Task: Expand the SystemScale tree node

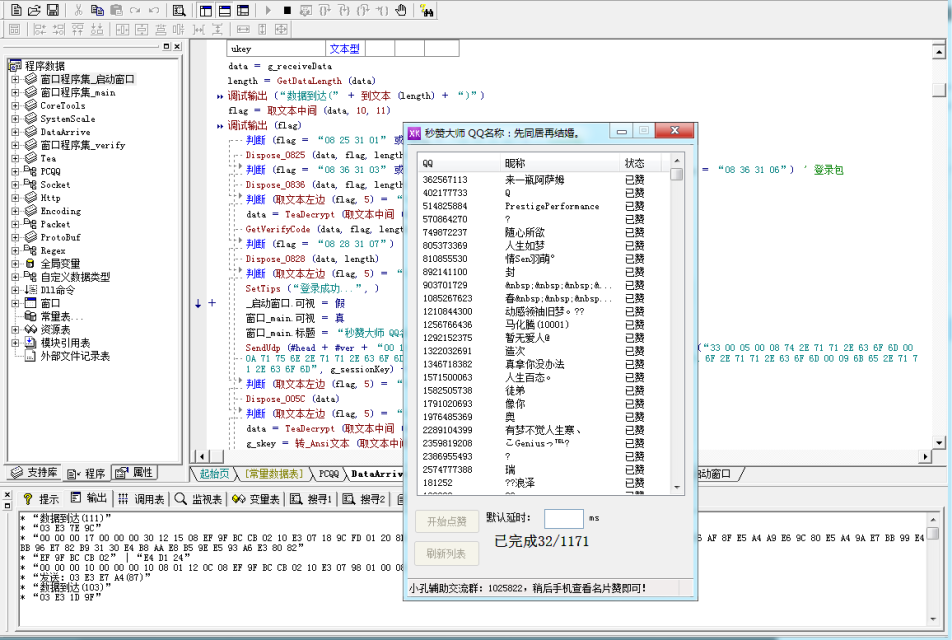Action: pos(15,119)
